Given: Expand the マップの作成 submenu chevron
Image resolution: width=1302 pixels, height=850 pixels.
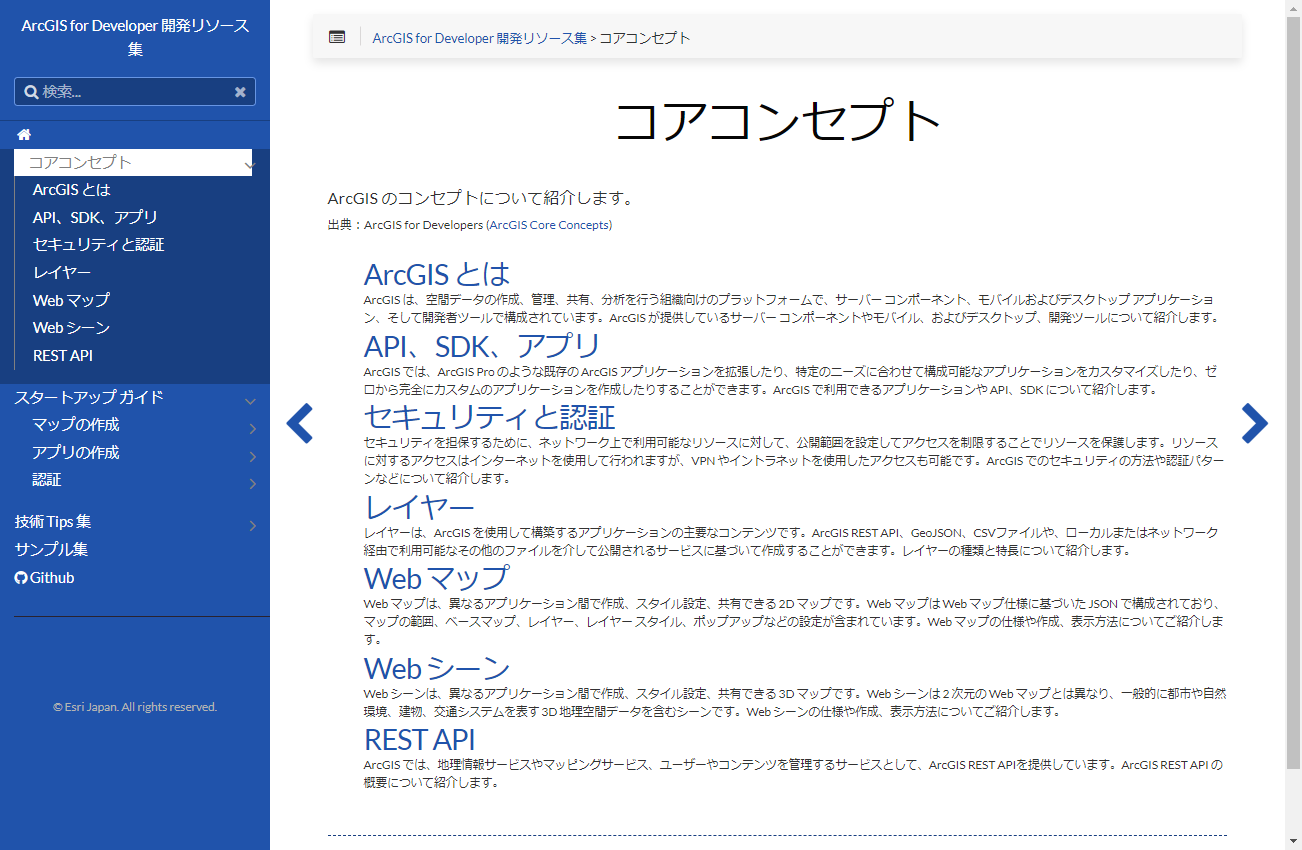Looking at the screenshot, I should [x=252, y=429].
